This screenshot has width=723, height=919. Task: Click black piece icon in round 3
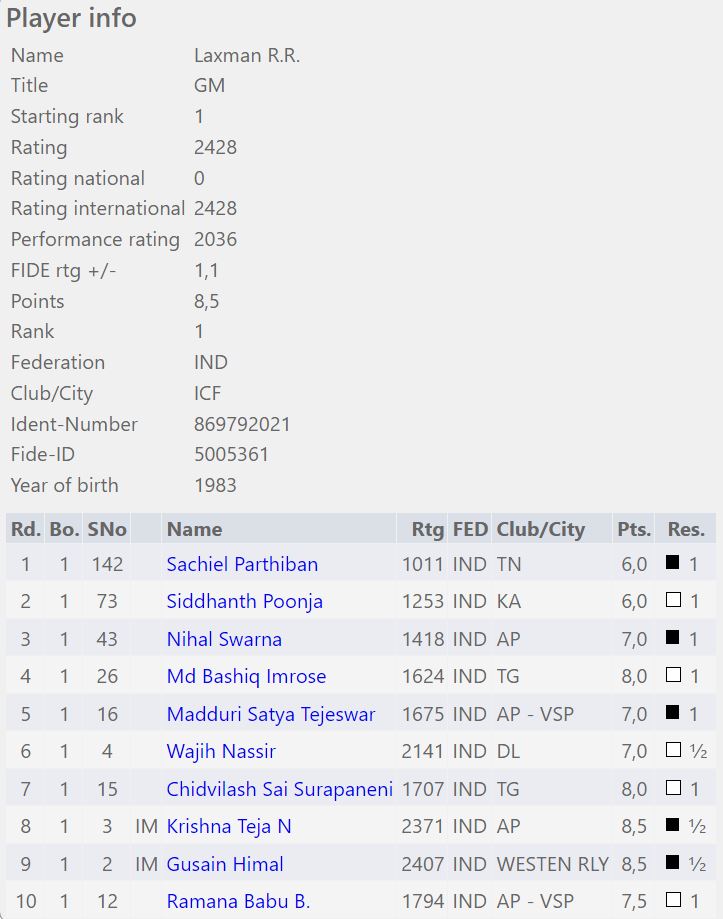click(673, 638)
